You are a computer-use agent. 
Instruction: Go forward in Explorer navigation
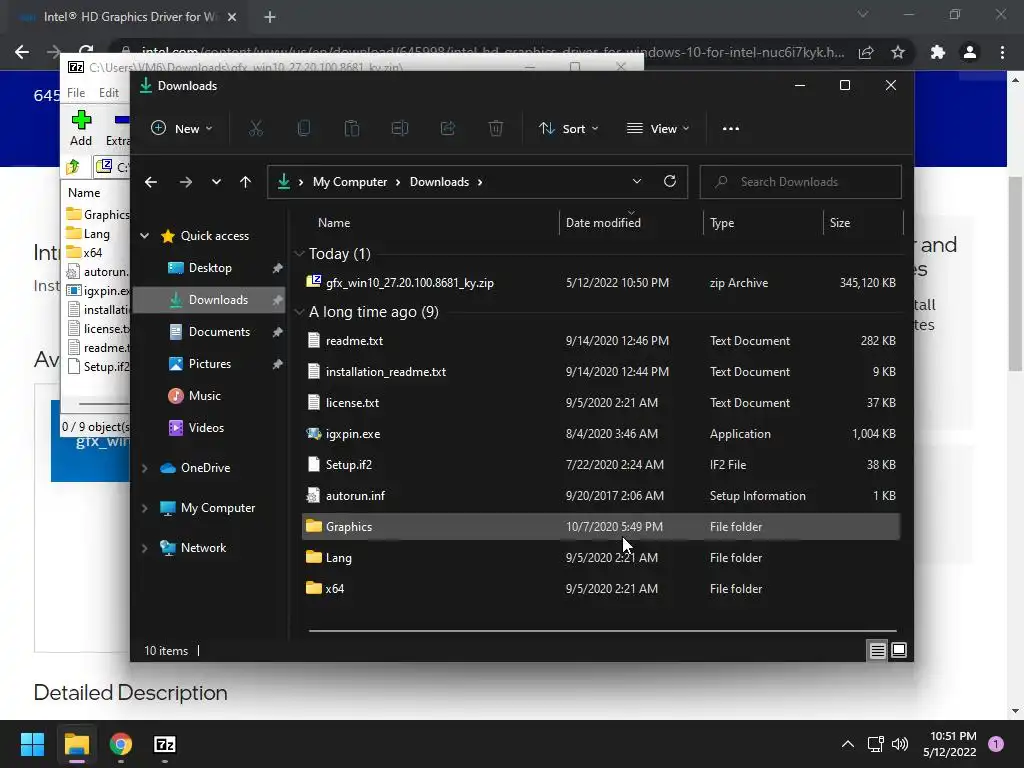click(185, 182)
